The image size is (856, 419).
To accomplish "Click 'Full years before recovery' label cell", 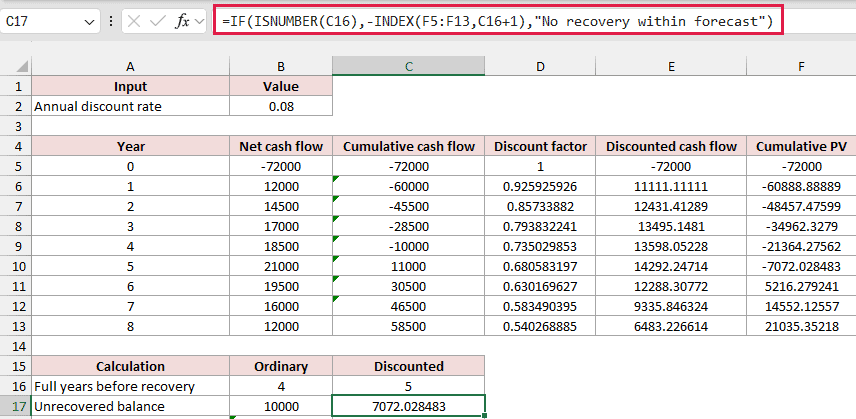I will click(130, 386).
